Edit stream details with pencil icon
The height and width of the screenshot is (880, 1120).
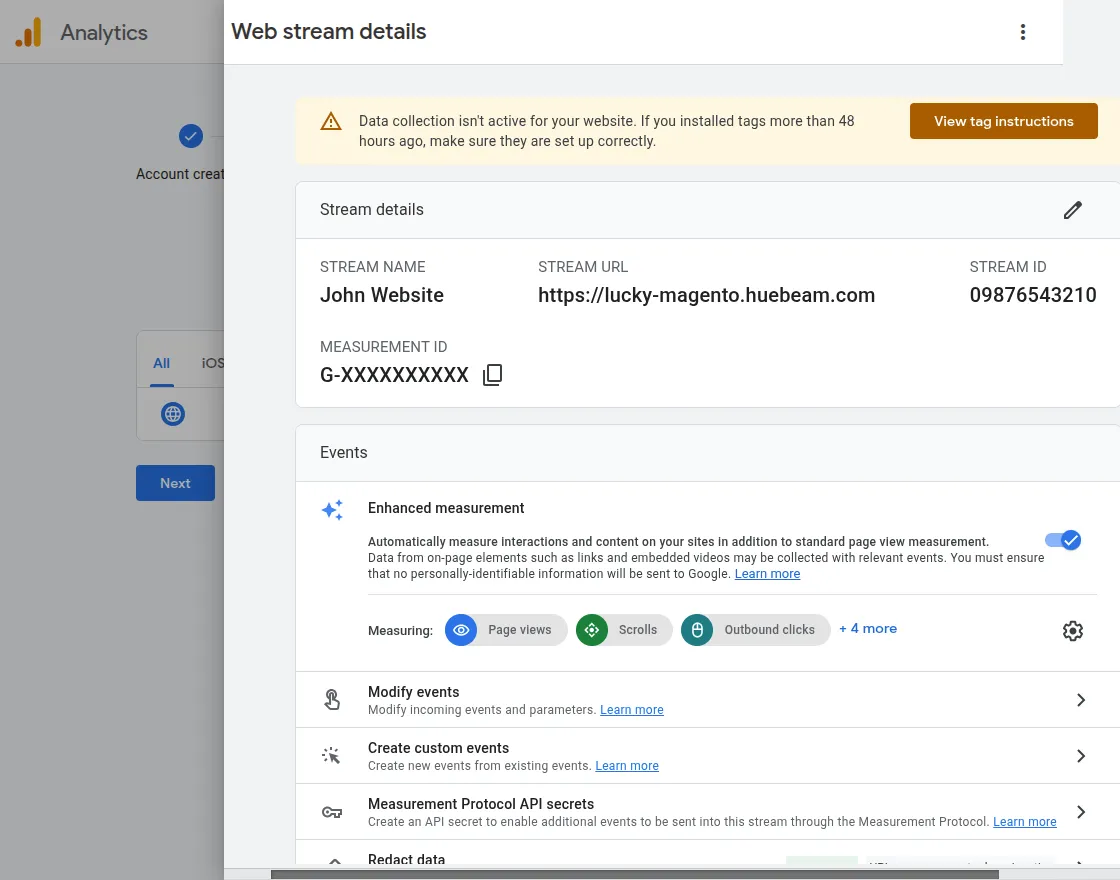1072,210
